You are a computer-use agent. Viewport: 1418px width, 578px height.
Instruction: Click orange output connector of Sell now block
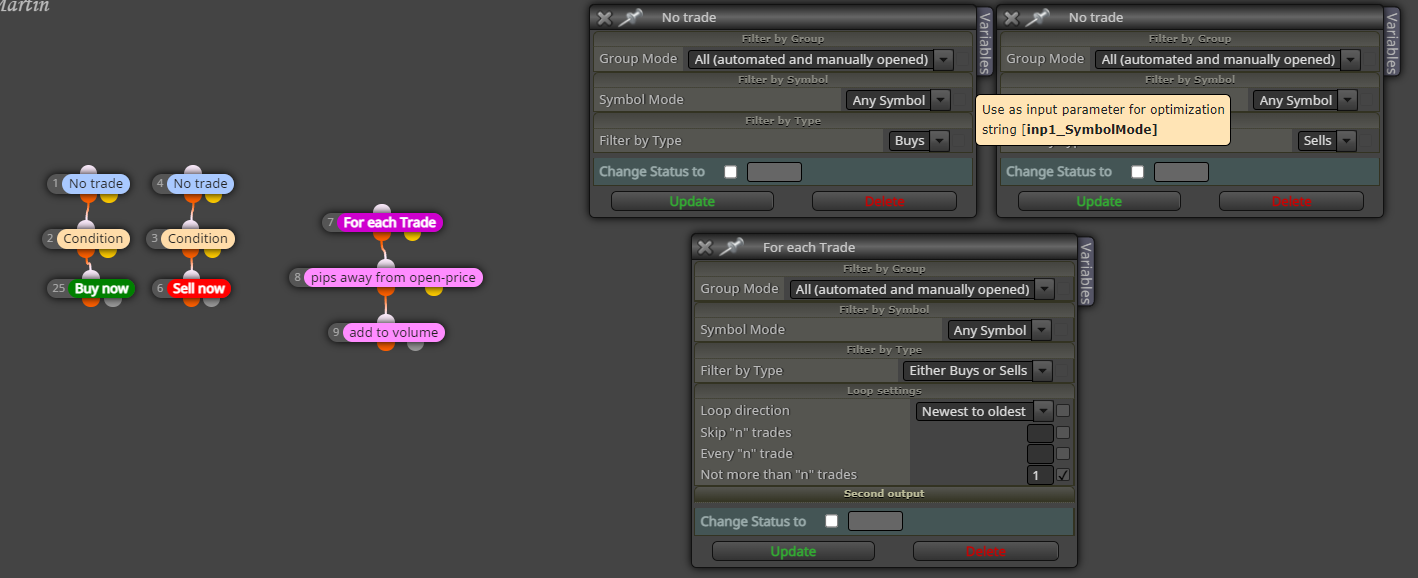tap(190, 300)
